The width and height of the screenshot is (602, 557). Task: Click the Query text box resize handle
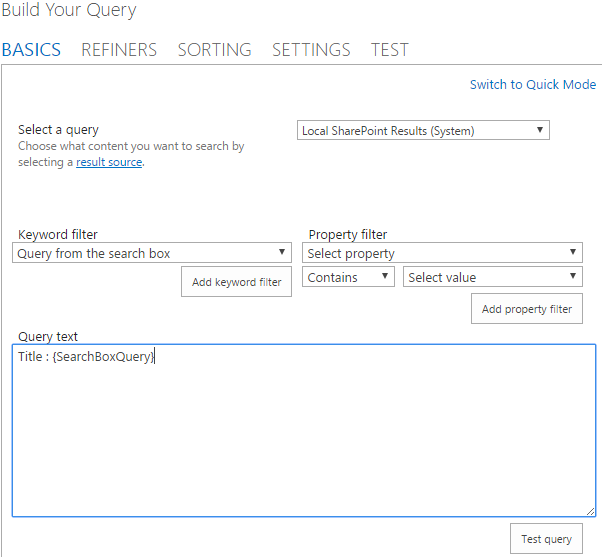pyautogui.click(x=590, y=512)
